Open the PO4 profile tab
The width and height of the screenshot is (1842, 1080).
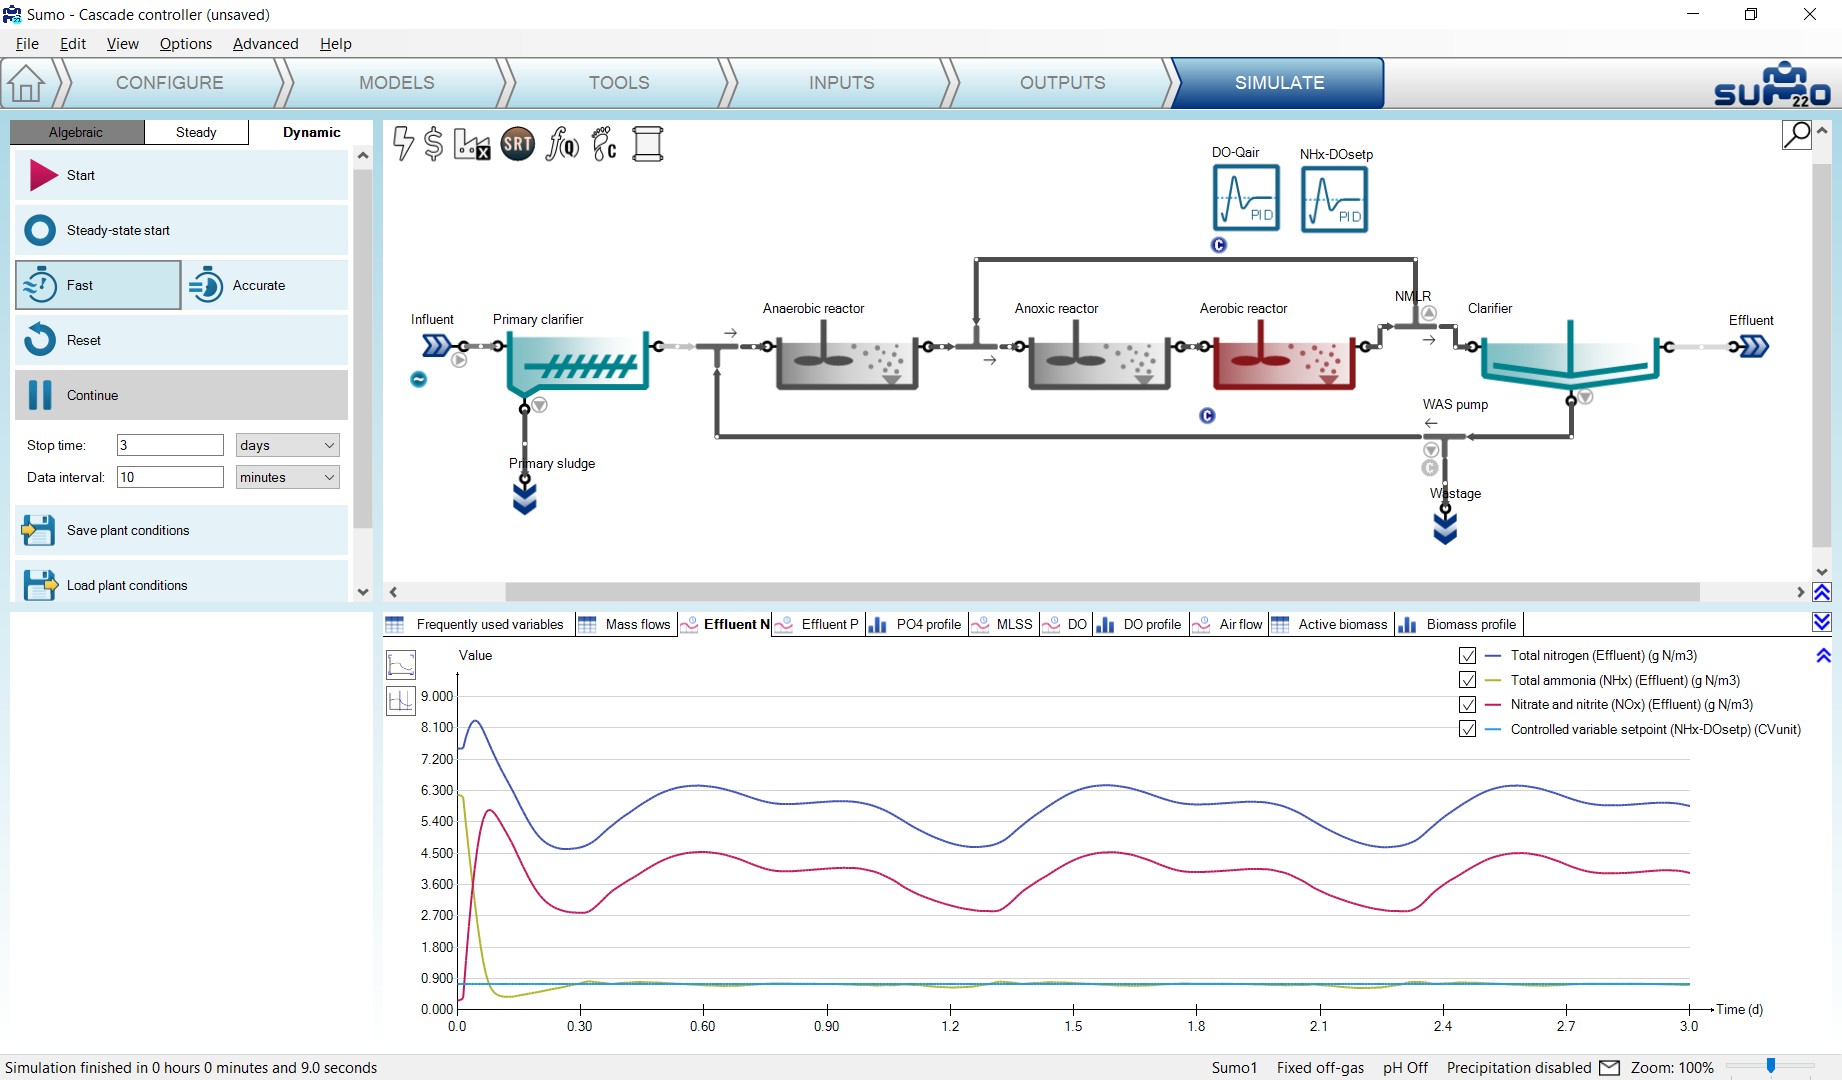click(916, 624)
